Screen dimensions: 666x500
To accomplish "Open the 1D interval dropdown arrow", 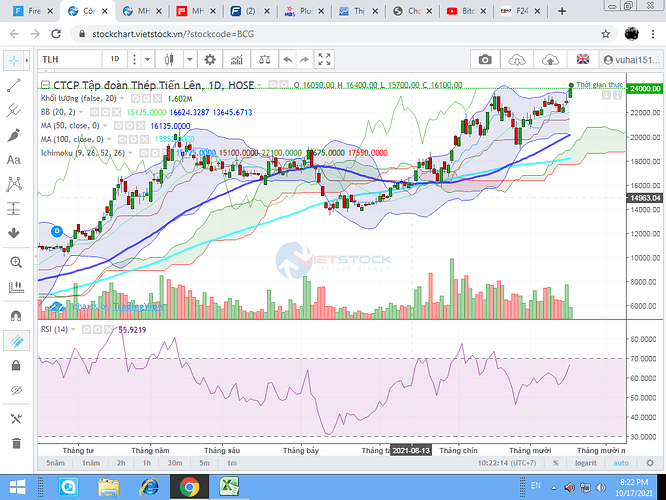I will pos(147,59).
